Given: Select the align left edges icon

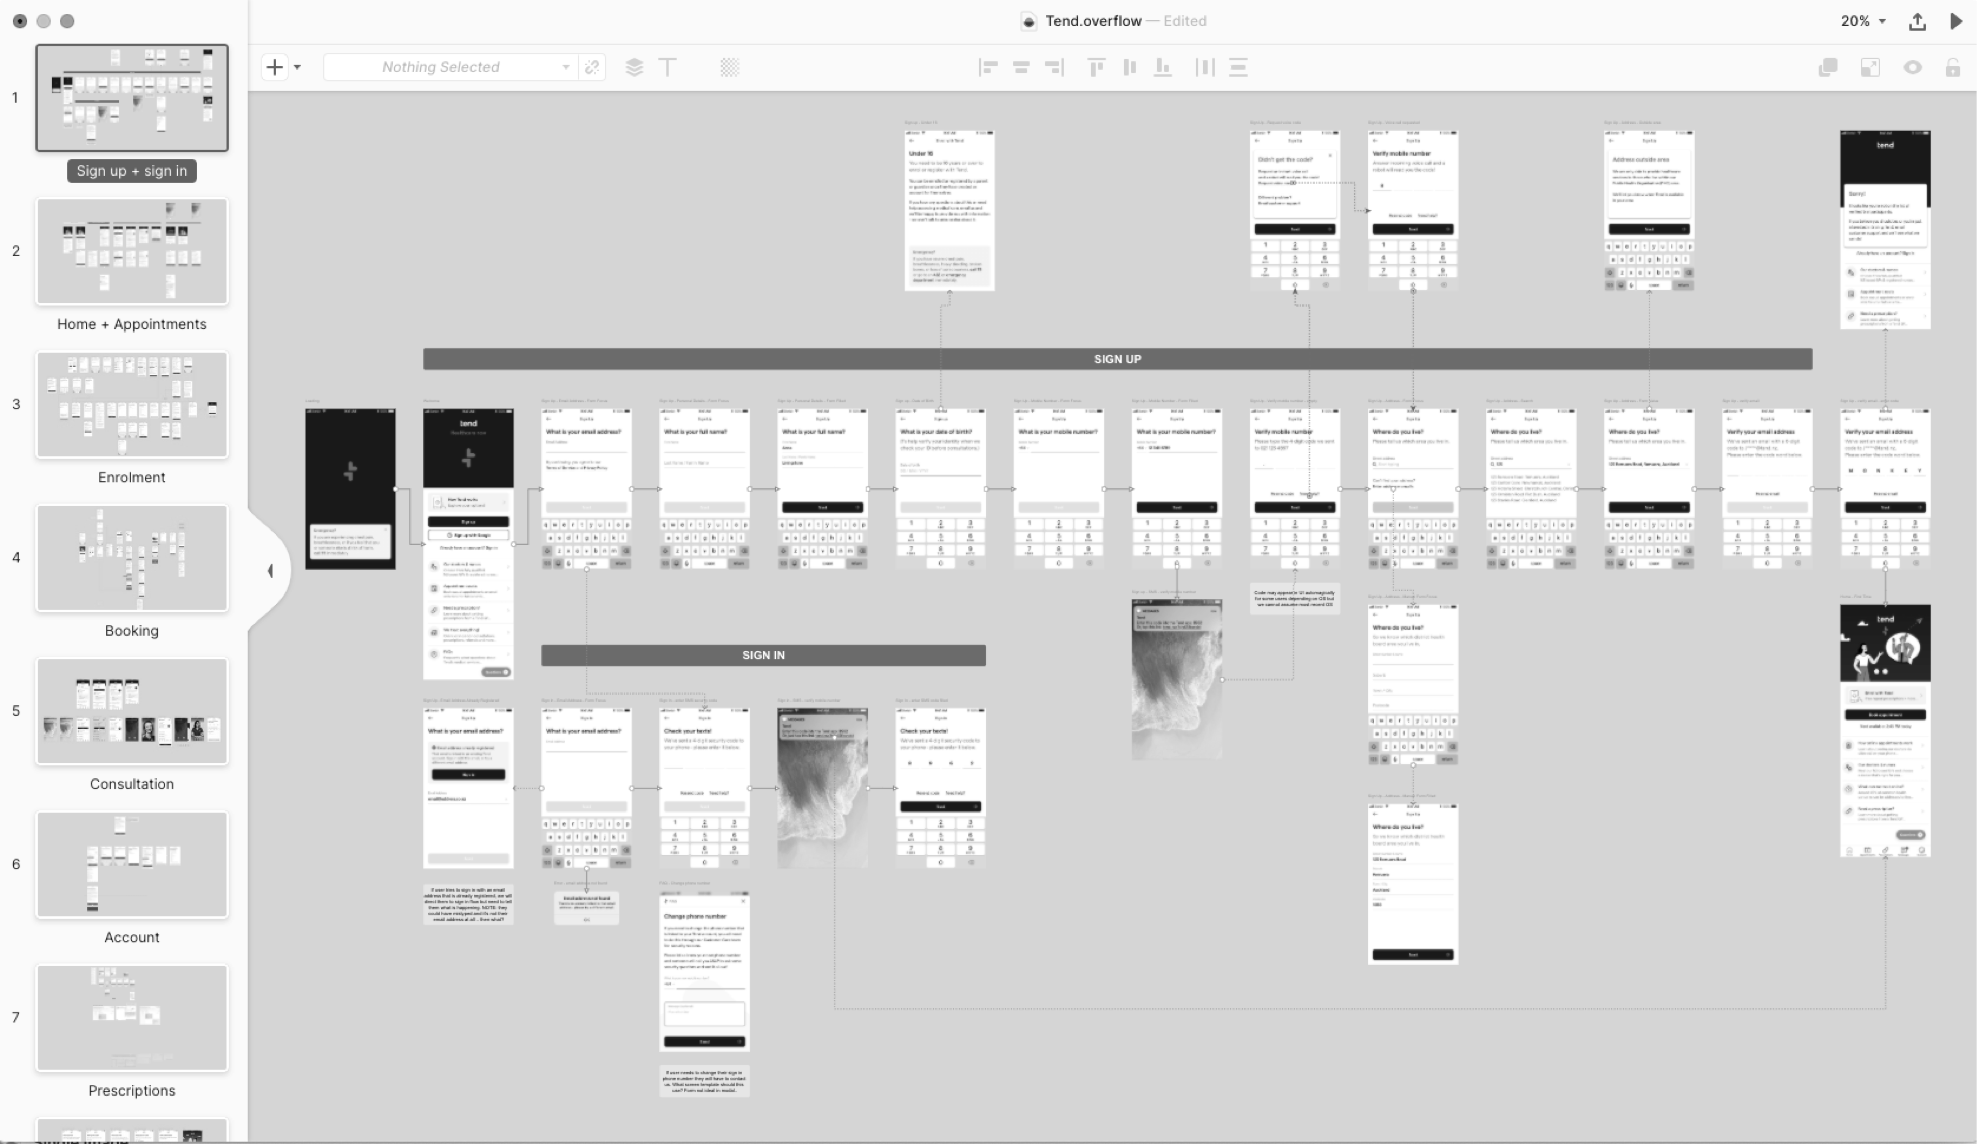Looking at the screenshot, I should [x=989, y=67].
